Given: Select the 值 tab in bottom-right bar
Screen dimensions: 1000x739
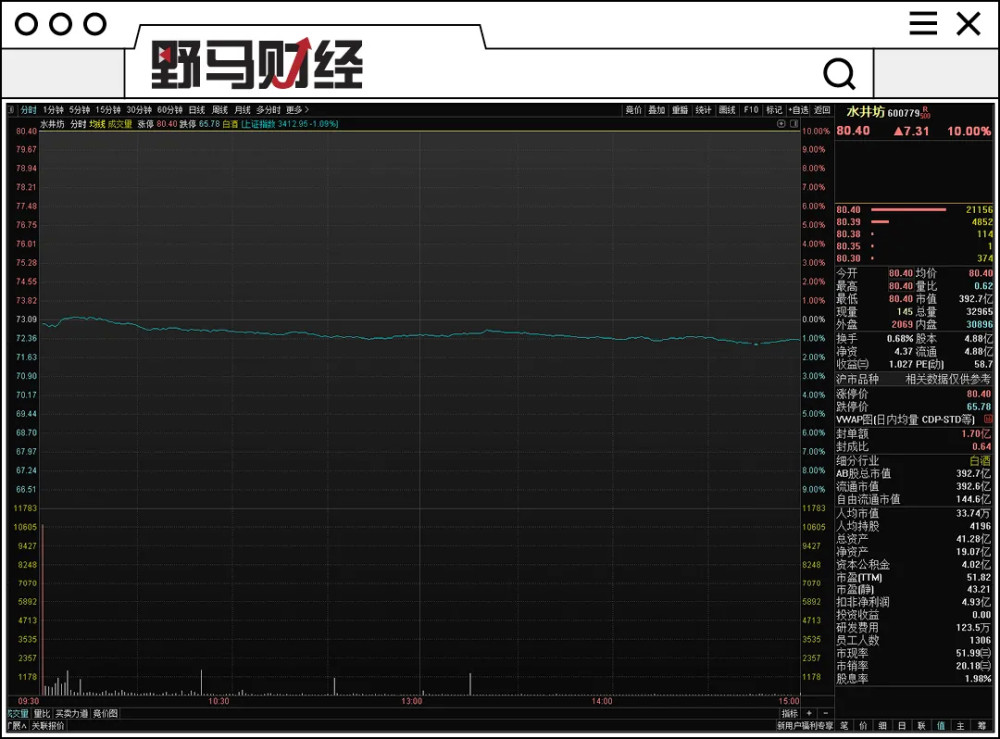Looking at the screenshot, I should [941, 726].
